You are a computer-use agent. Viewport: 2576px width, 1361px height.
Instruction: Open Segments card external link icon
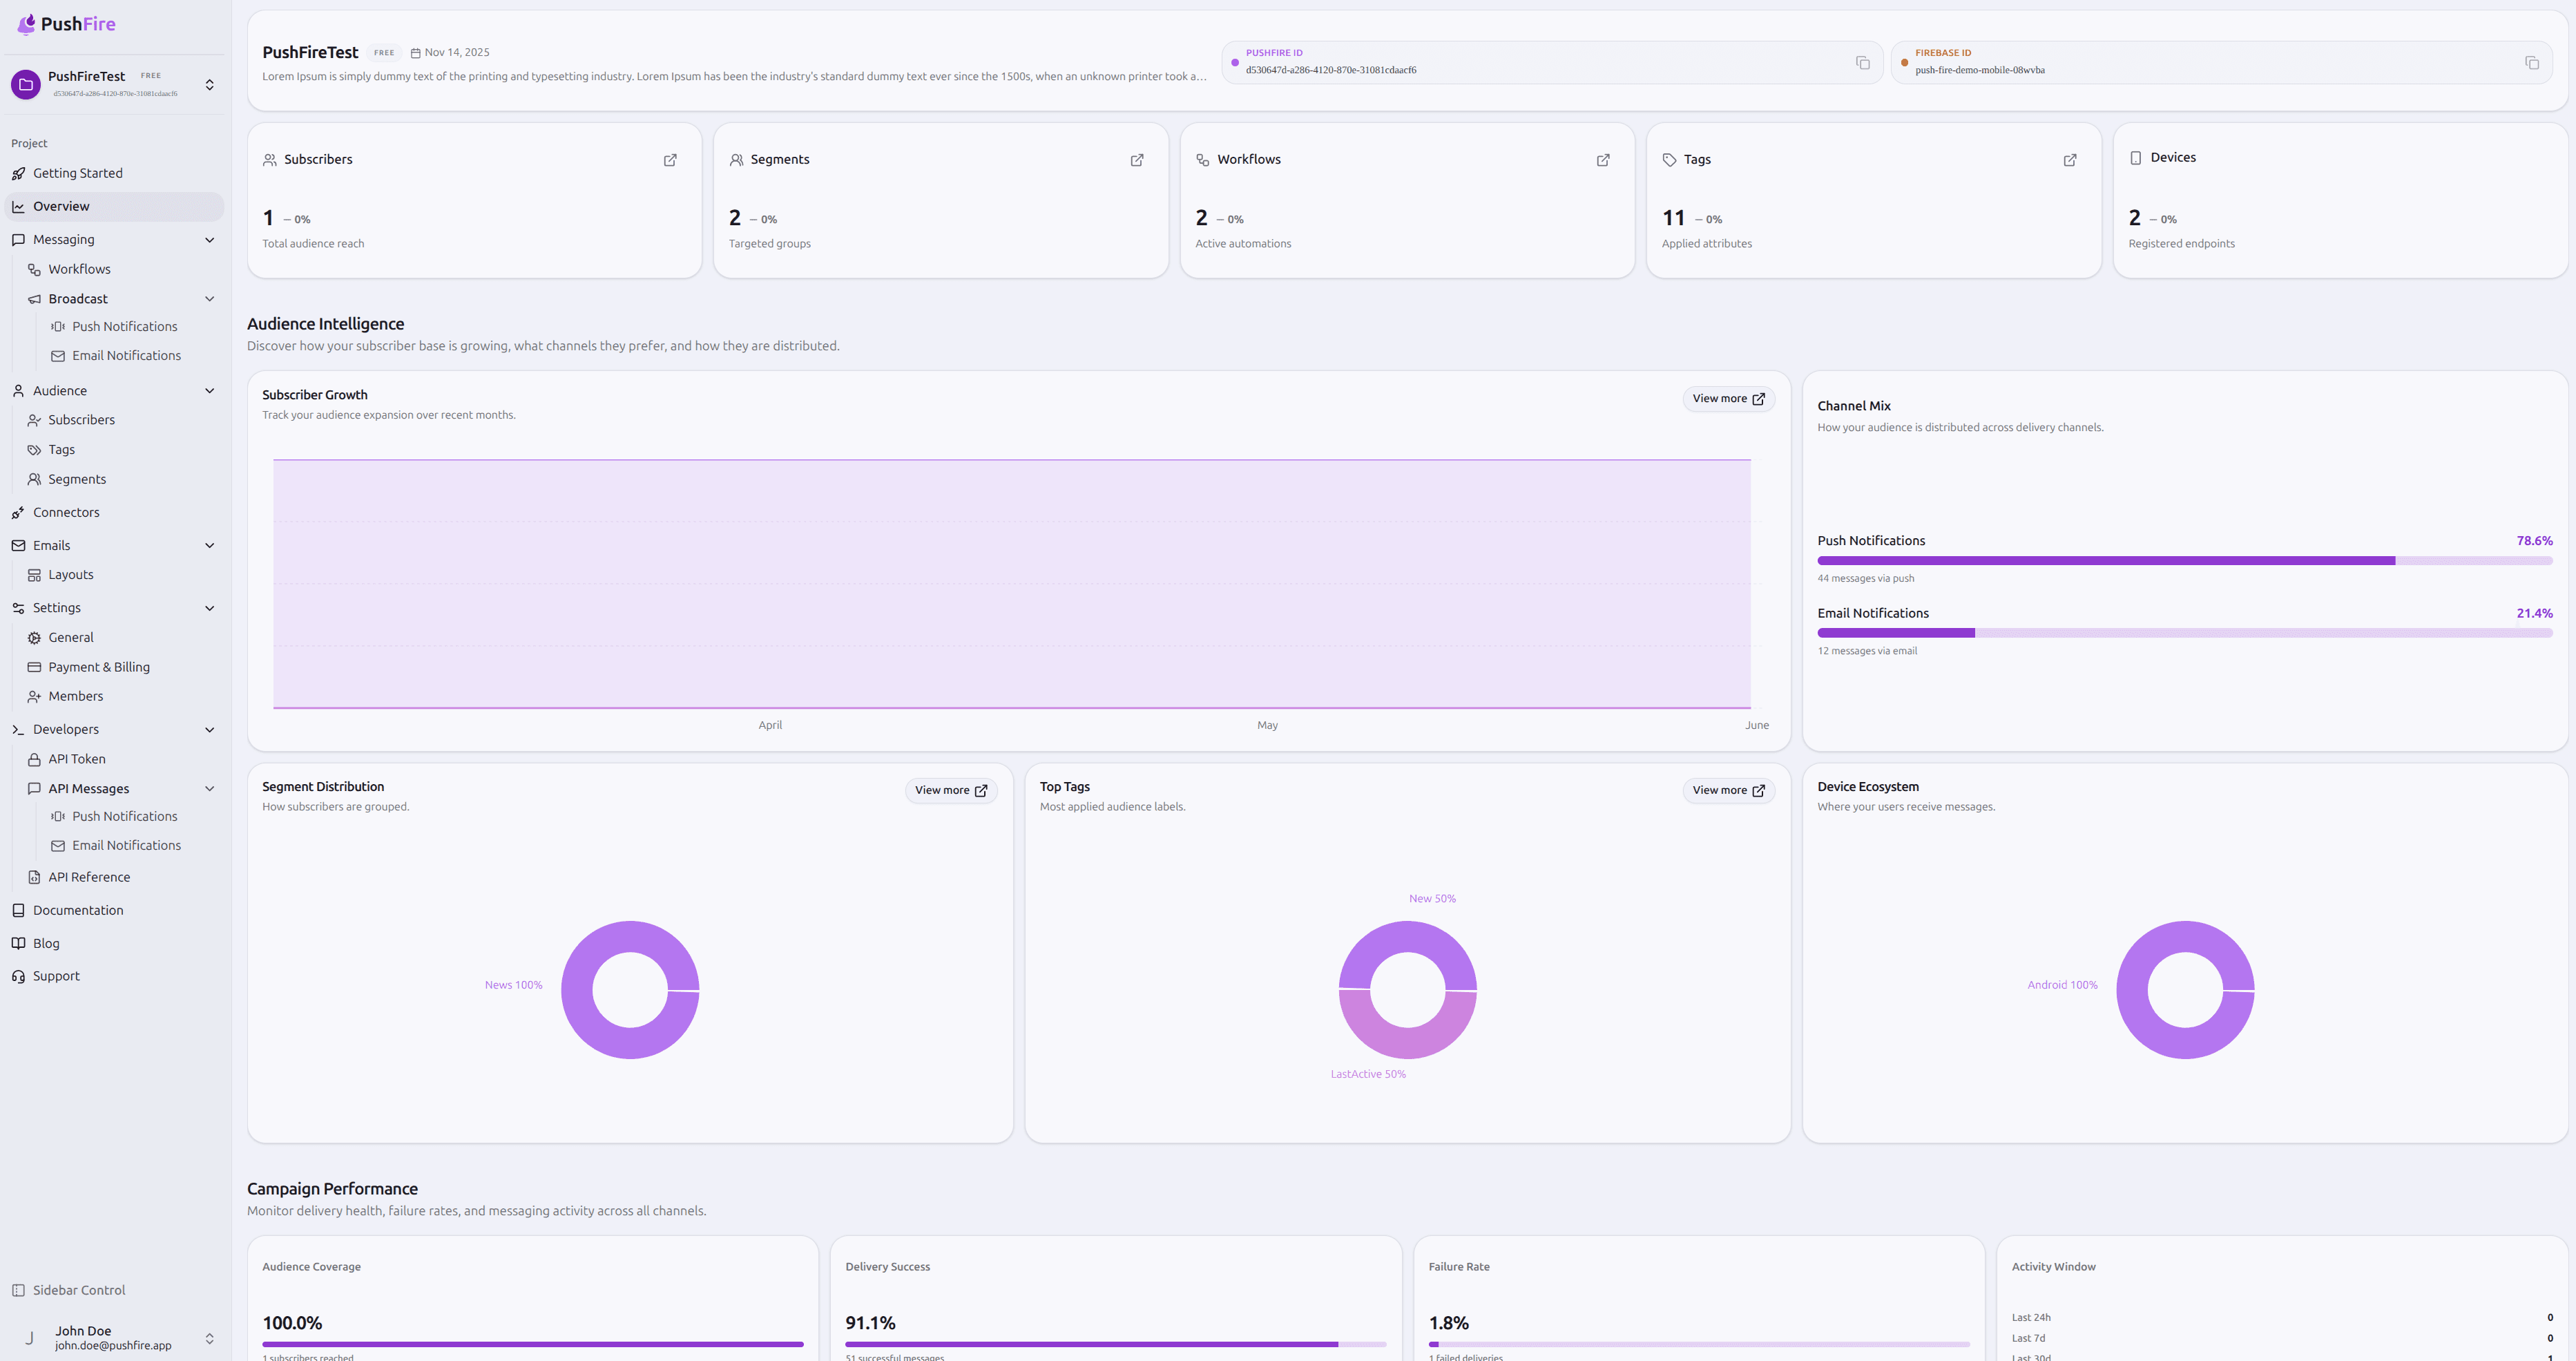tap(1137, 160)
